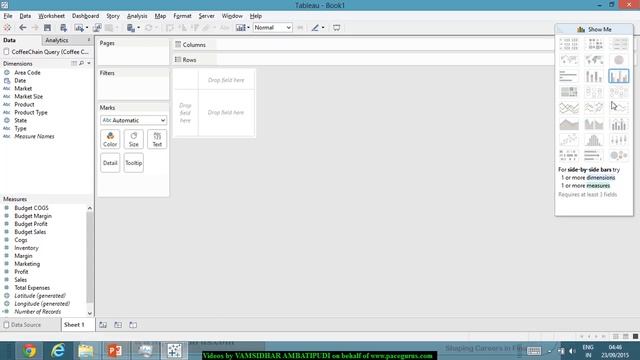Click the Highlight pen toolbar icon
The width and height of the screenshot is (640, 360).
coord(315,28)
